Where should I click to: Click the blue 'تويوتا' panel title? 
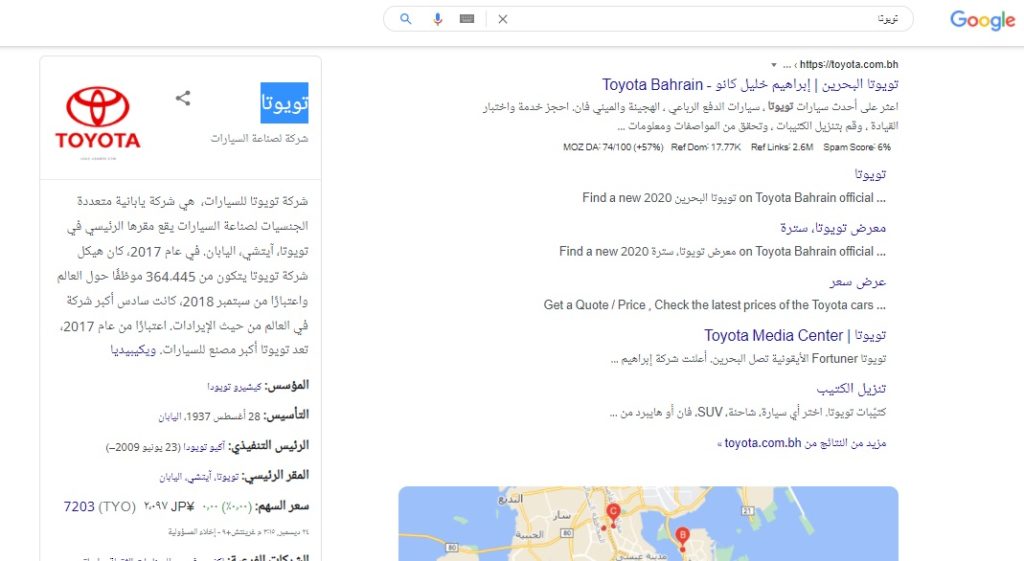pyautogui.click(x=284, y=103)
